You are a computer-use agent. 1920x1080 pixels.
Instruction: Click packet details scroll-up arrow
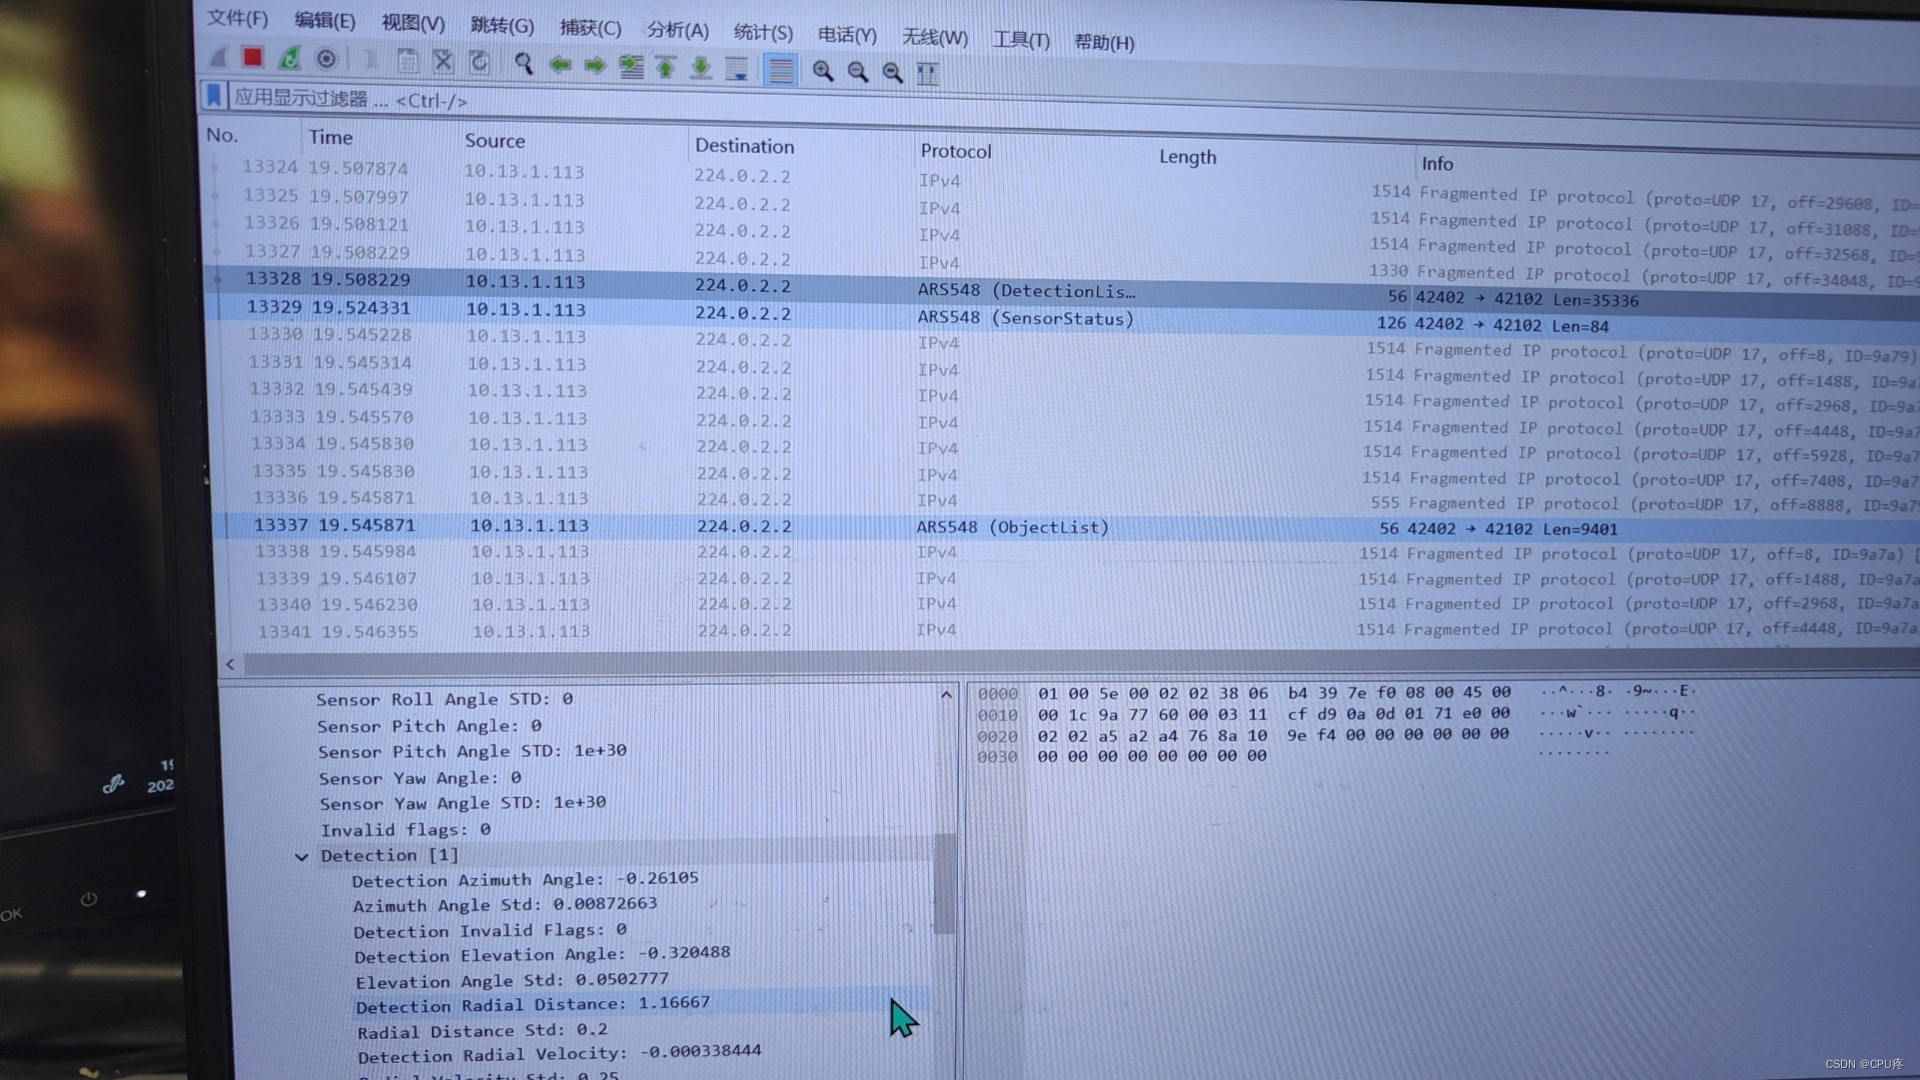[x=946, y=694]
